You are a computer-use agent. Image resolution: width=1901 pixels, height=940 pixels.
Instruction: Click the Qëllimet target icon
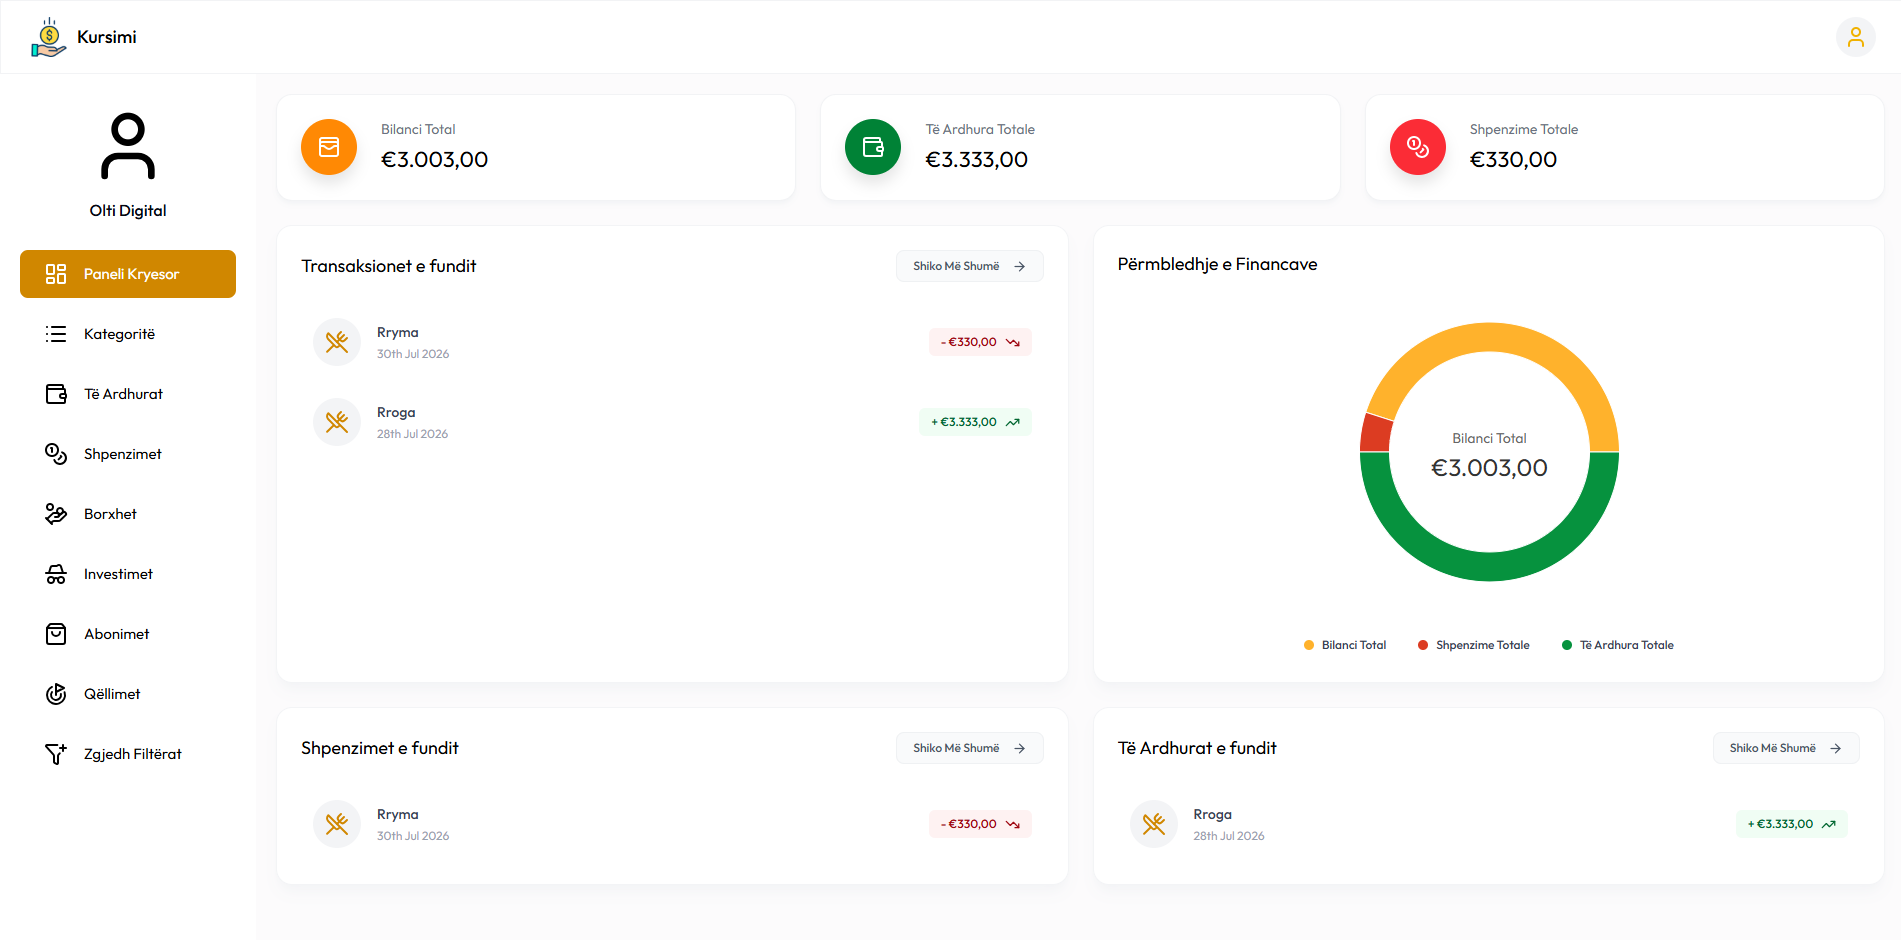click(56, 694)
